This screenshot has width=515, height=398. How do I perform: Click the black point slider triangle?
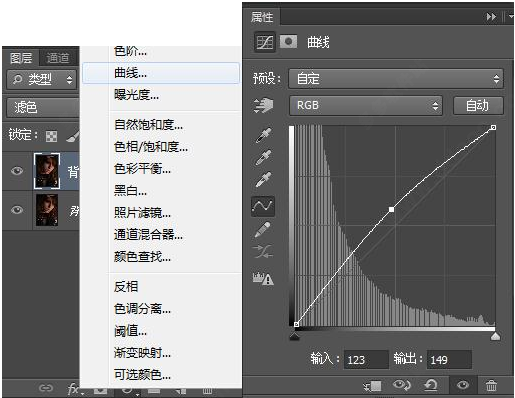point(294,336)
